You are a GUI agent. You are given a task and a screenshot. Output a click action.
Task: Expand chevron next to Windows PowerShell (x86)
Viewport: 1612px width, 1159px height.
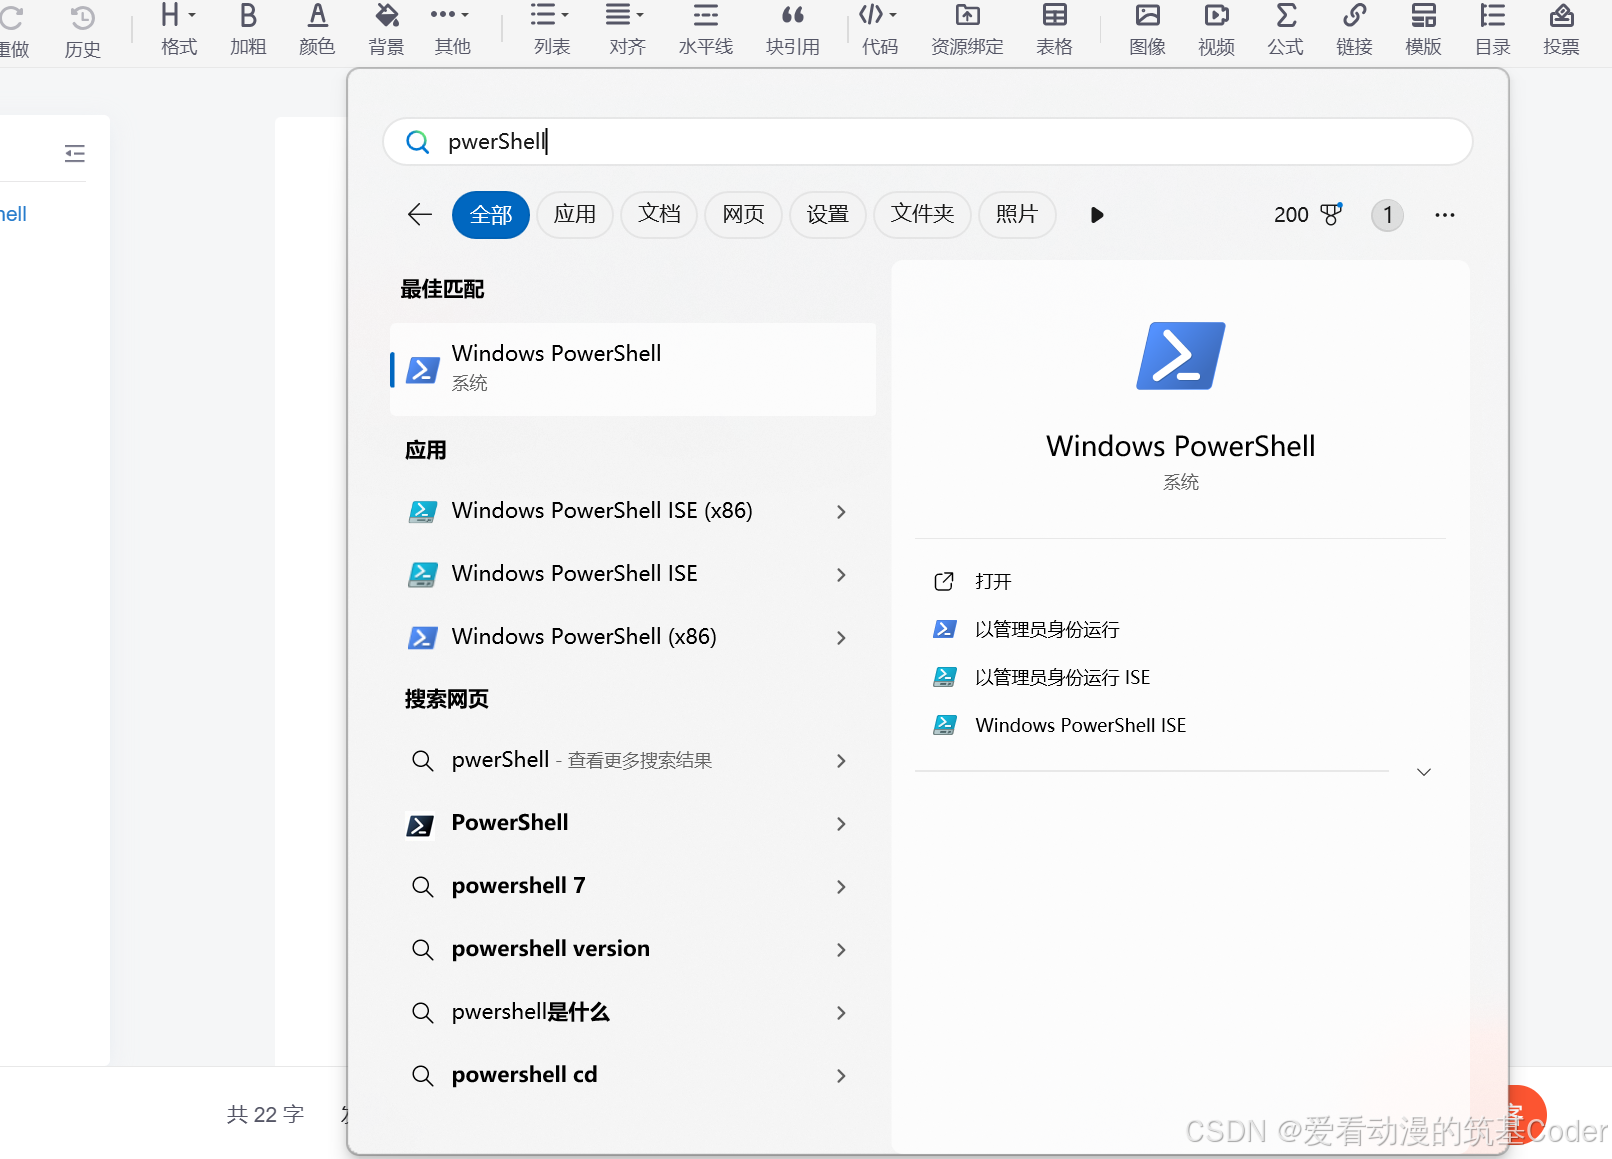click(841, 638)
